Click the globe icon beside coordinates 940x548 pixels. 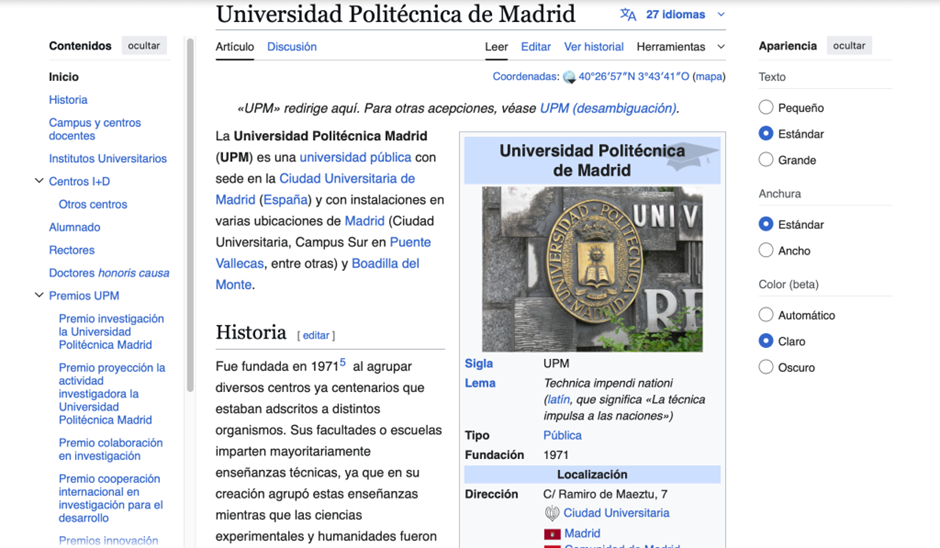tap(569, 77)
